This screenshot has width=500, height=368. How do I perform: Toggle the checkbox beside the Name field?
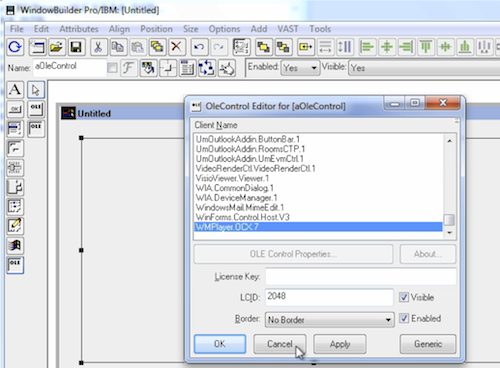coord(112,68)
